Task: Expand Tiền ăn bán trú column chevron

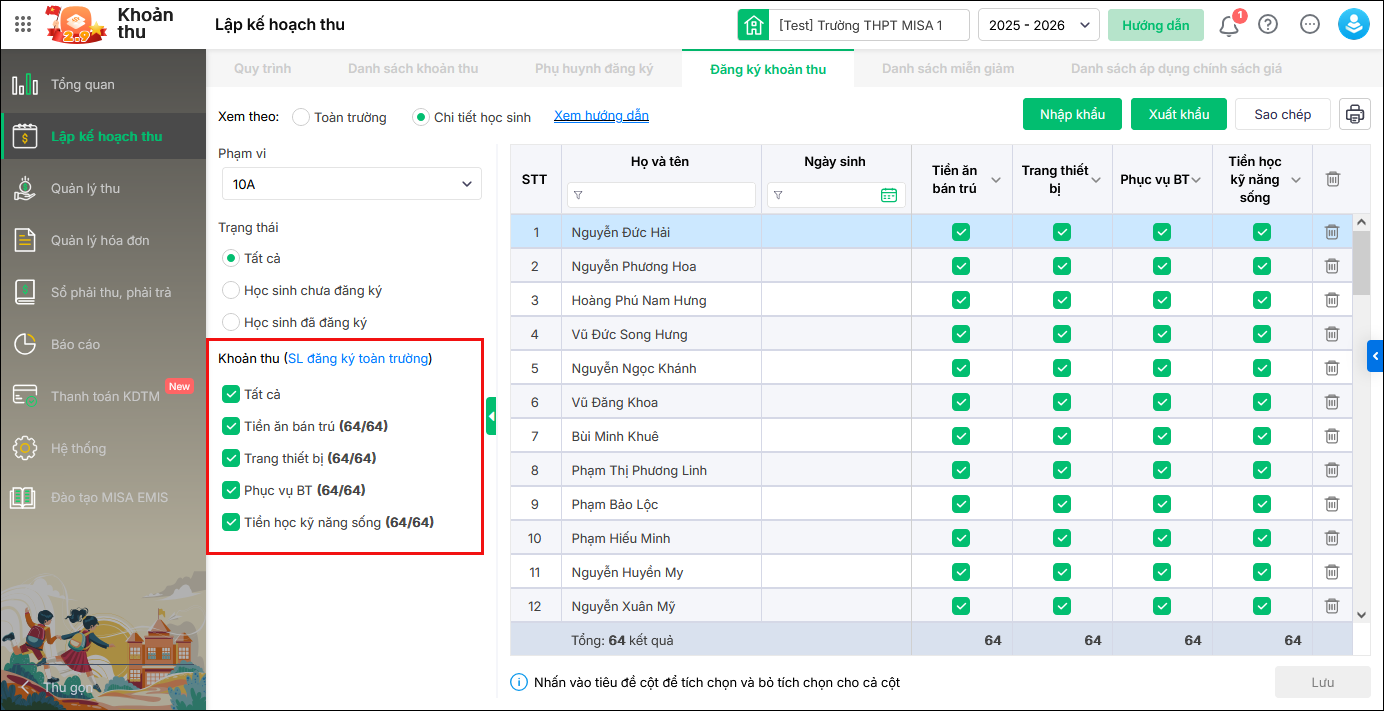Action: coord(996,180)
